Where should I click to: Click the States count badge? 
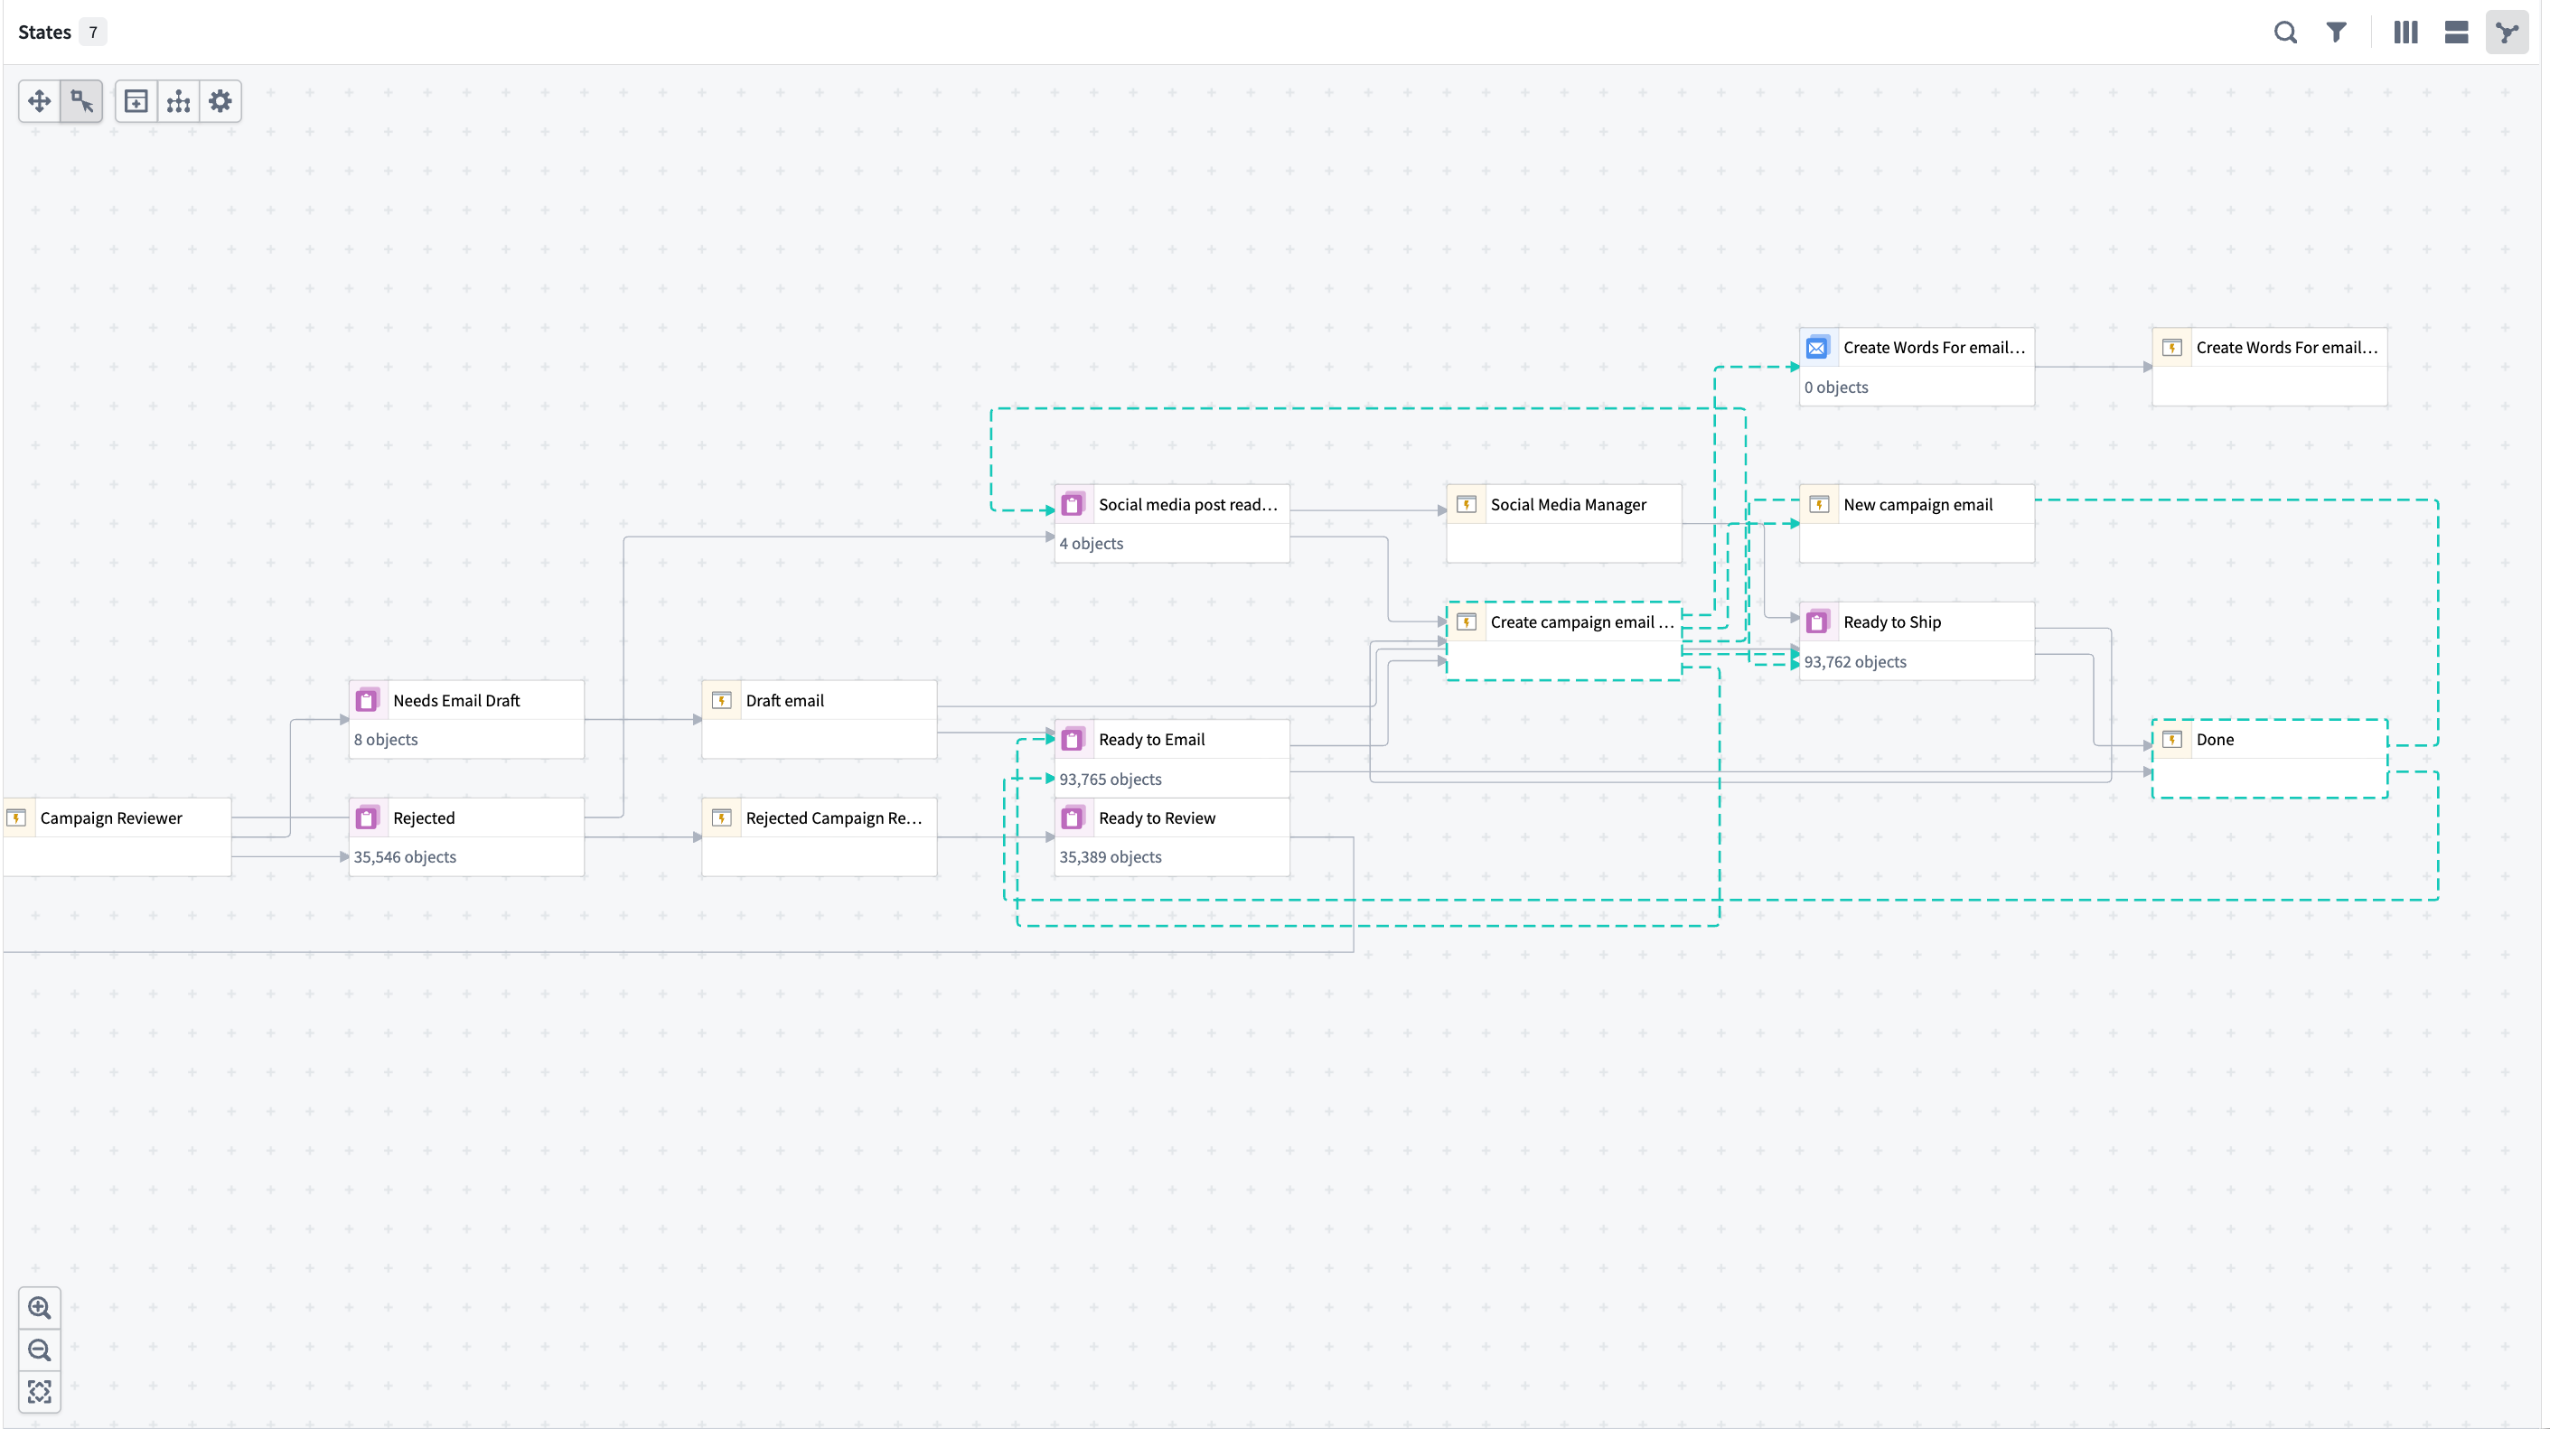click(x=92, y=31)
